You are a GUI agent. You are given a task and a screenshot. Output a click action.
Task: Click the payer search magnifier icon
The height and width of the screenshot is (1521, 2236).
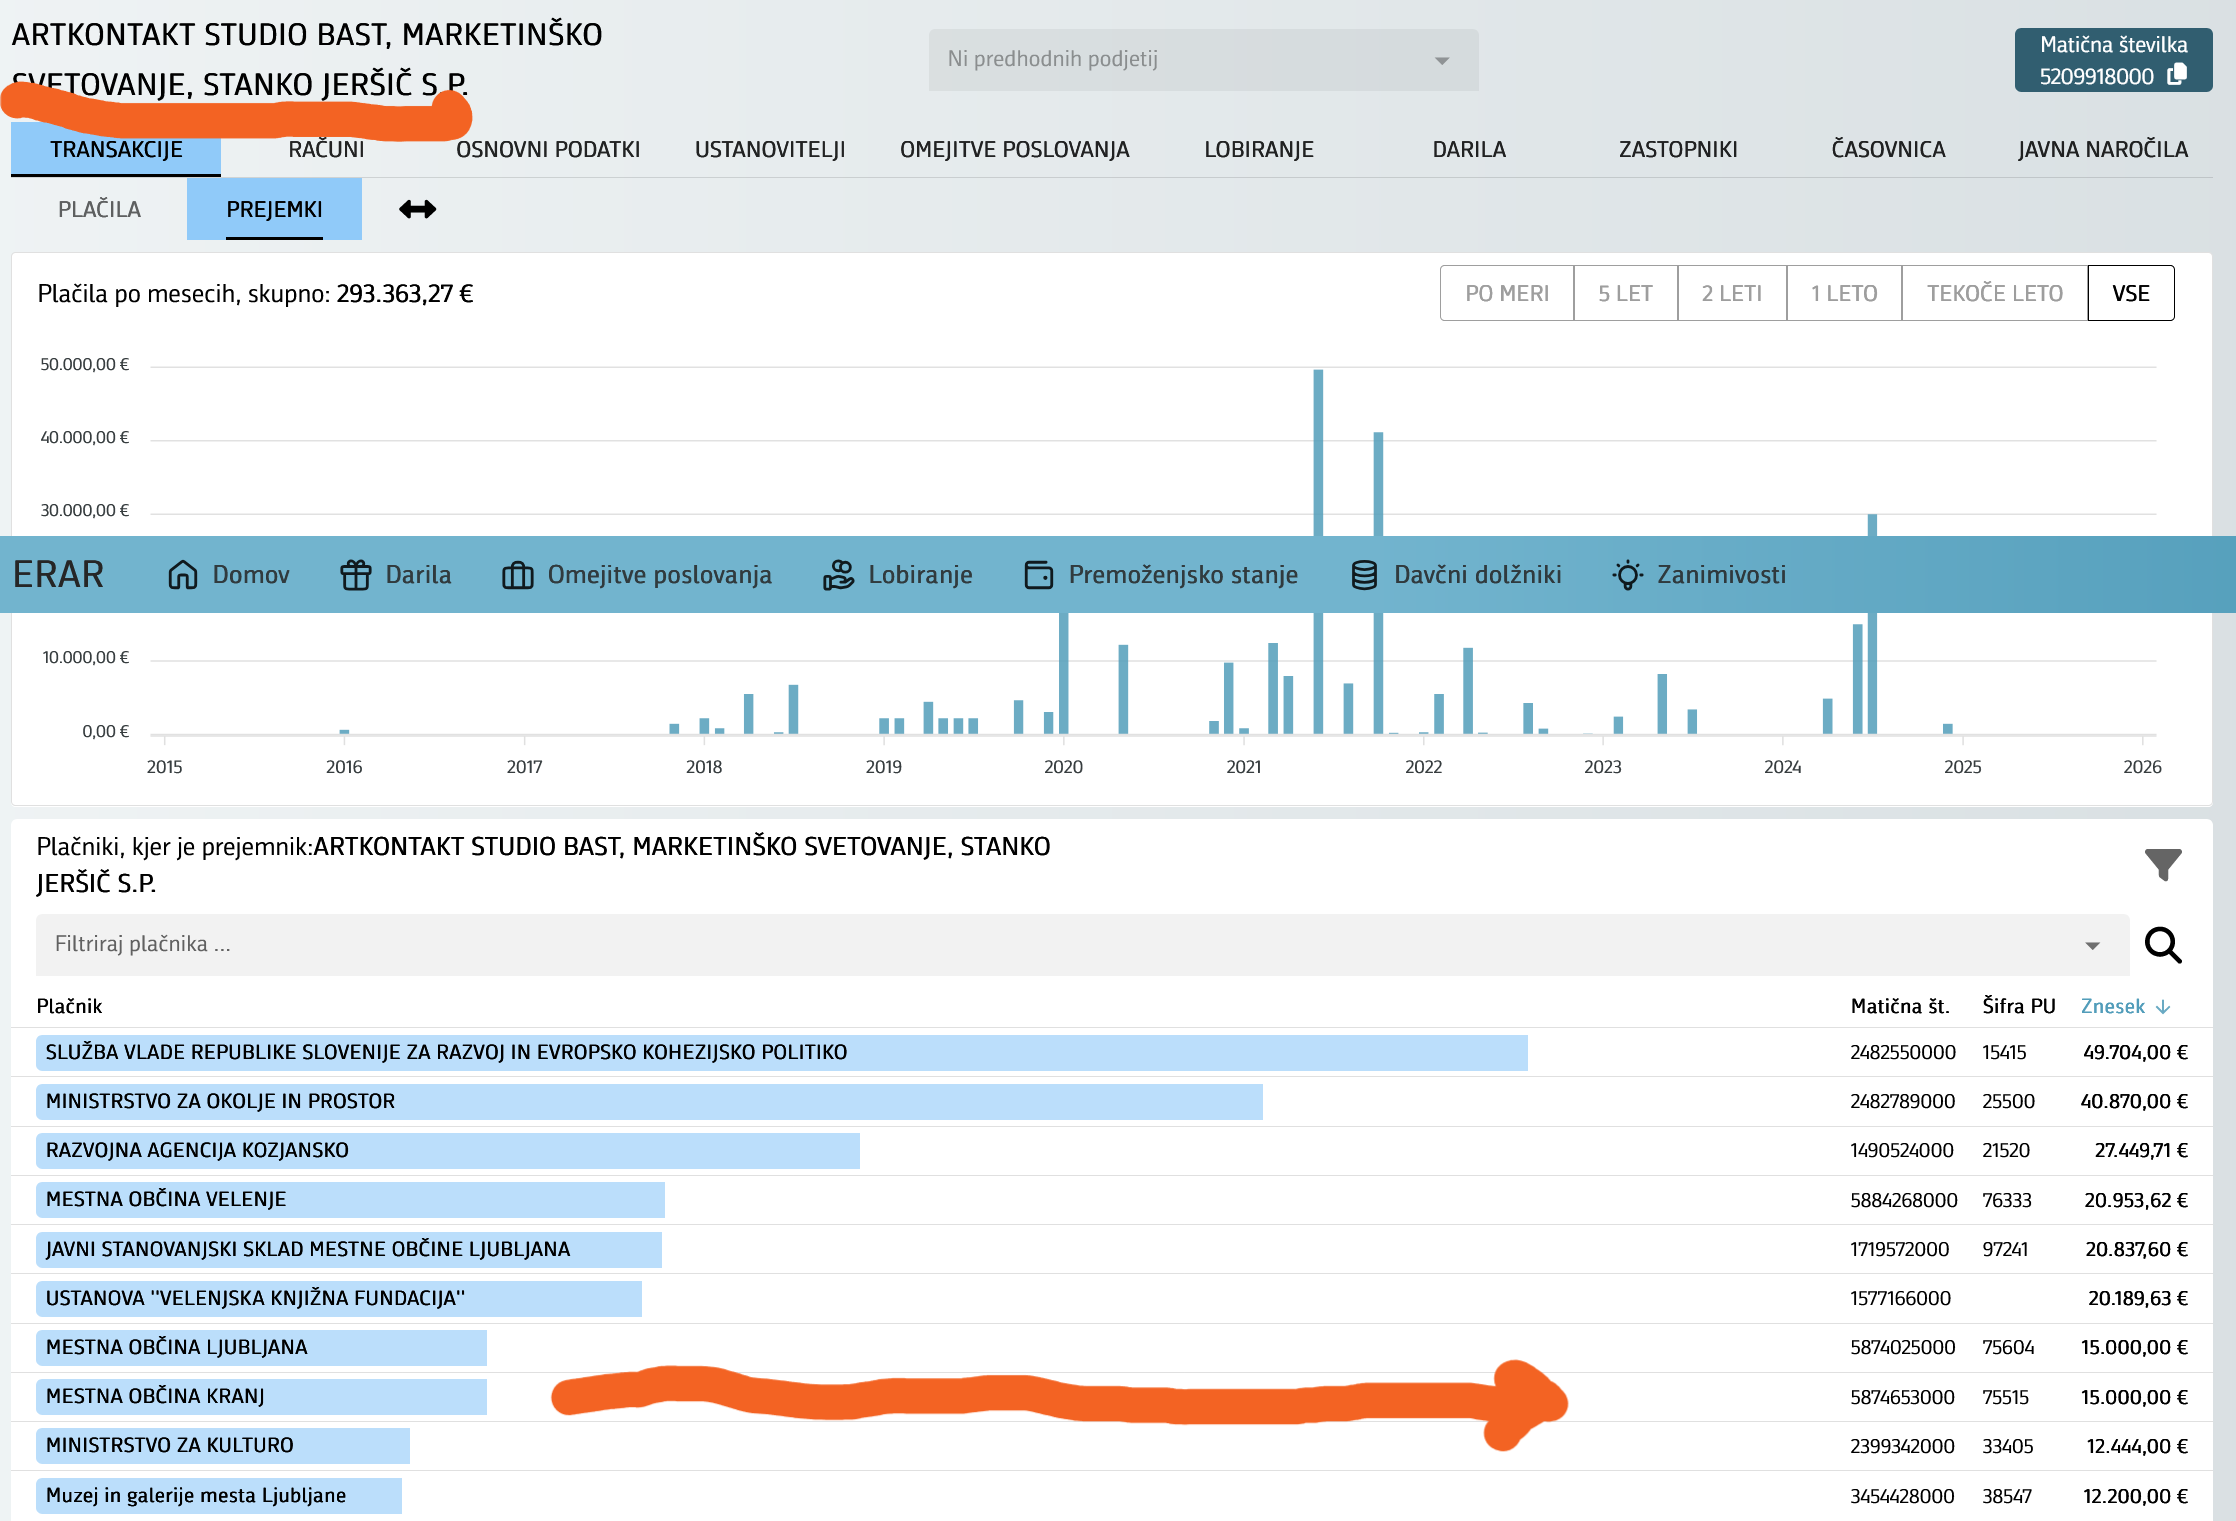point(2163,945)
